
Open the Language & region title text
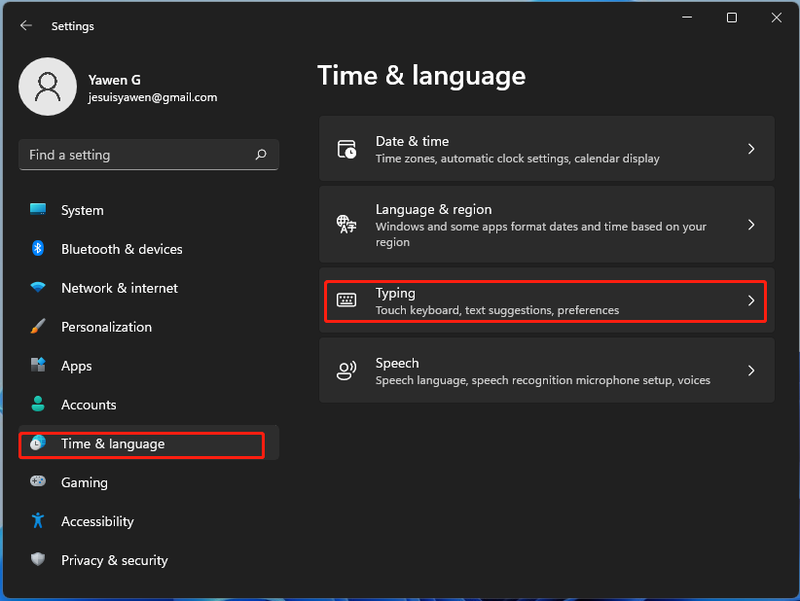tap(434, 209)
